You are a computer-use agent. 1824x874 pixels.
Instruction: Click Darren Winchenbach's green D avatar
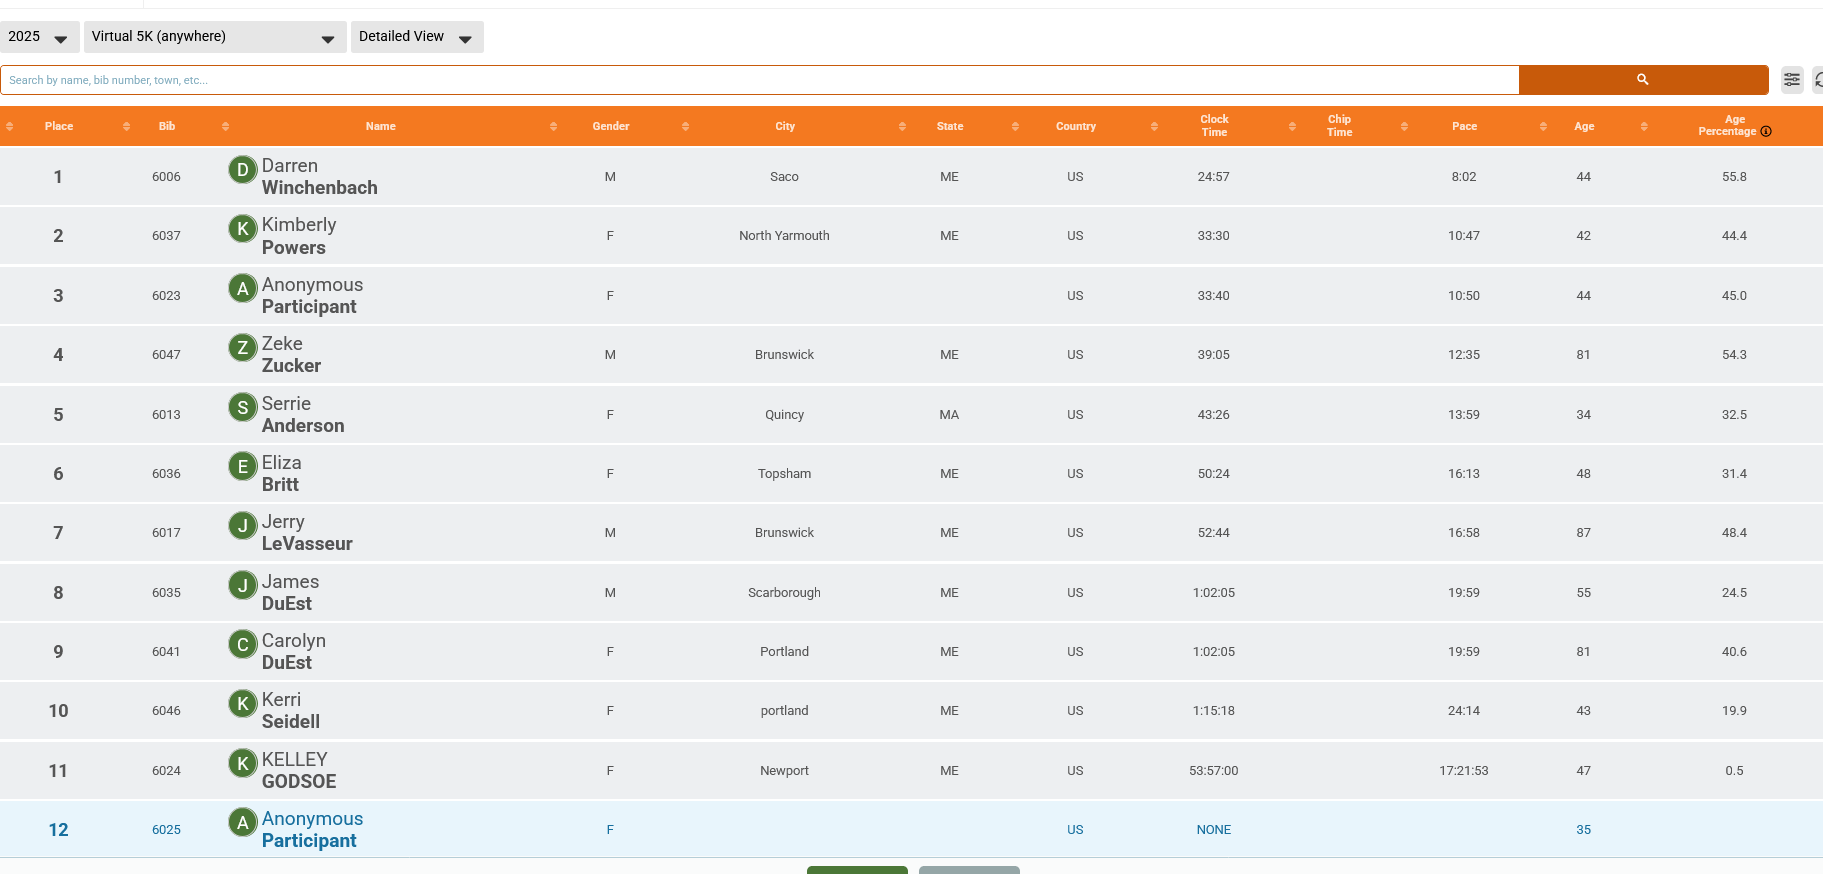coord(242,170)
